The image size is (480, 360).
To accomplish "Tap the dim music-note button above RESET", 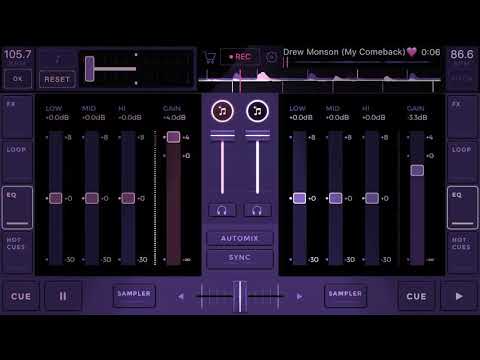I will tap(58, 60).
